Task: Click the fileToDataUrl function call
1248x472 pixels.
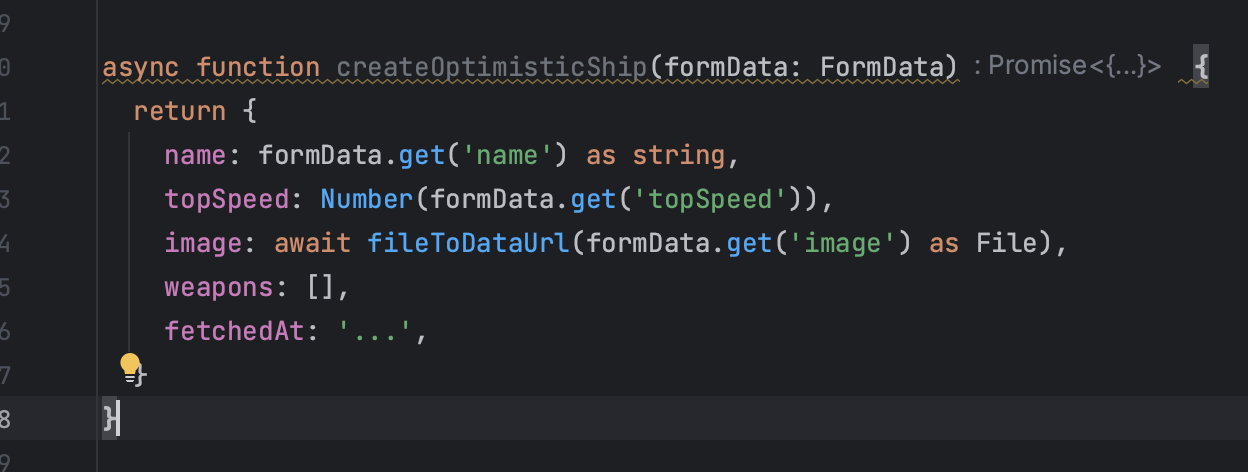Action: coord(469,243)
